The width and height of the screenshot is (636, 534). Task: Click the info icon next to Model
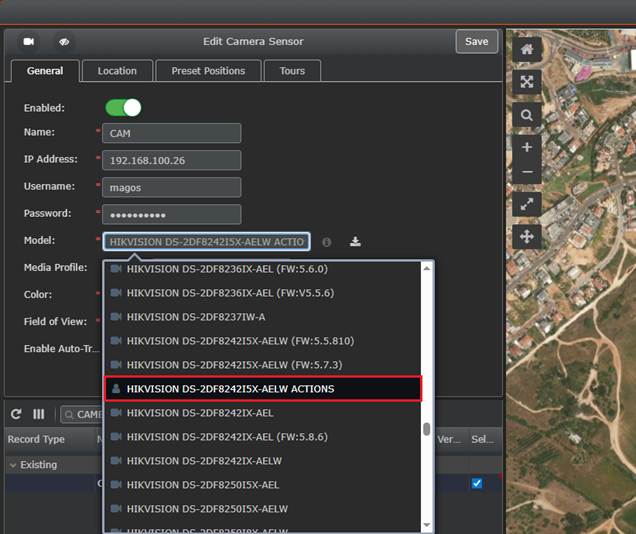tap(327, 242)
